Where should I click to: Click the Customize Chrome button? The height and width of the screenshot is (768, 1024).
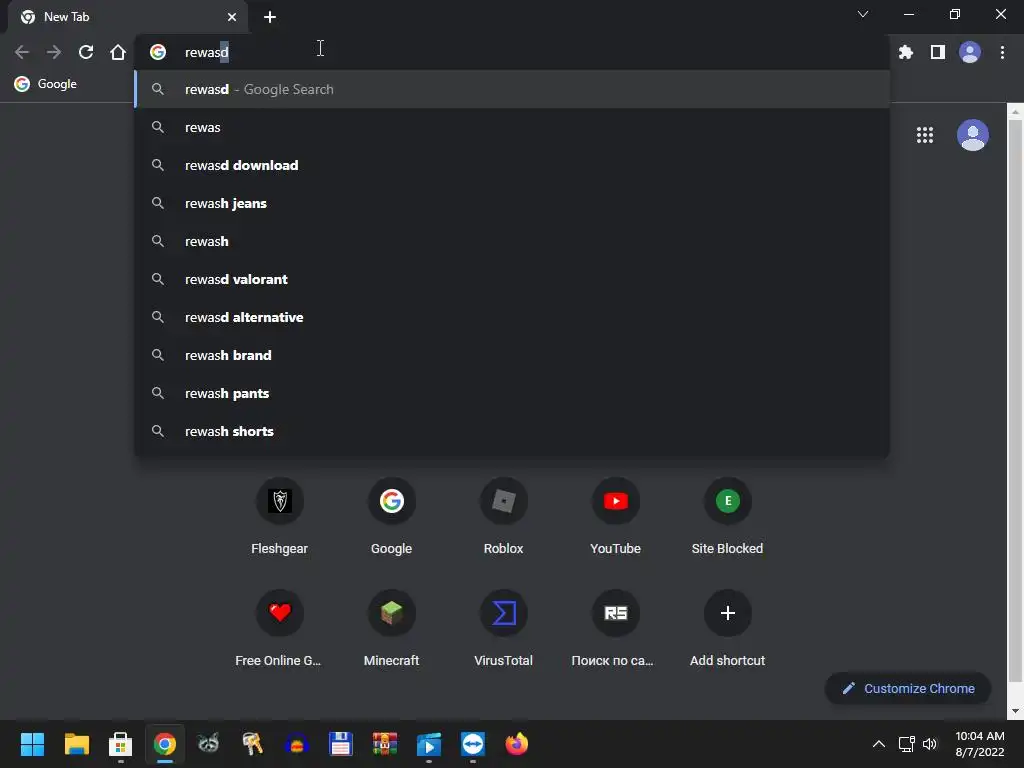tap(908, 688)
